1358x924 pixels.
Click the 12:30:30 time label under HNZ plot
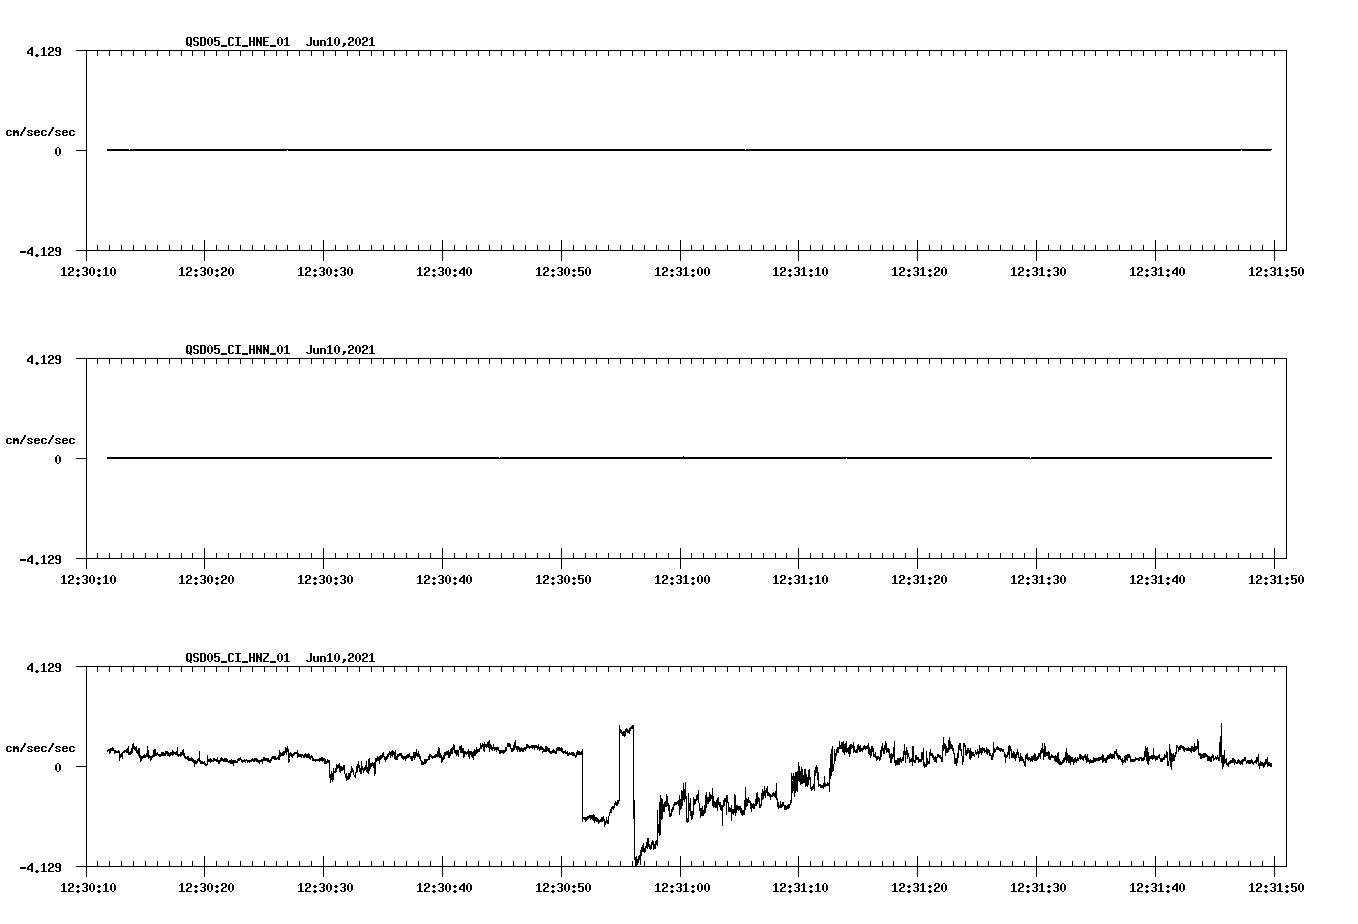[x=324, y=887]
